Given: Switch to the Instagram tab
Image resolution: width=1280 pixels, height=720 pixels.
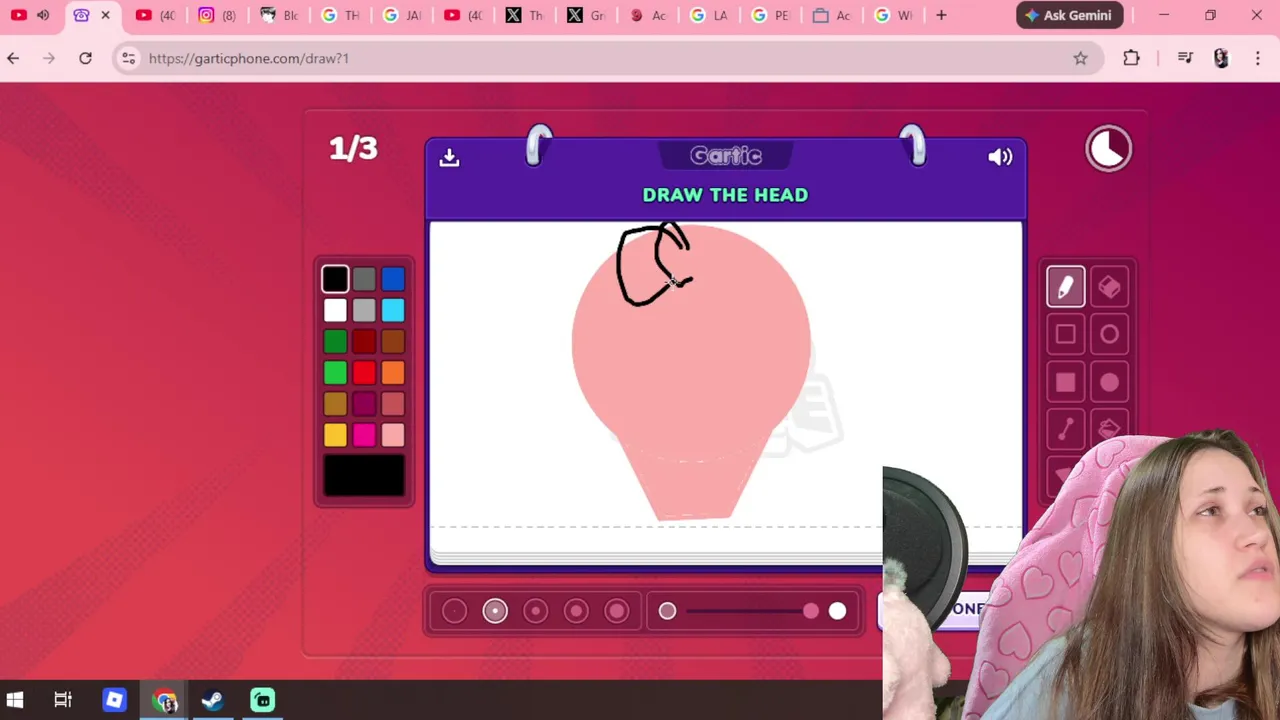Looking at the screenshot, I should point(216,15).
